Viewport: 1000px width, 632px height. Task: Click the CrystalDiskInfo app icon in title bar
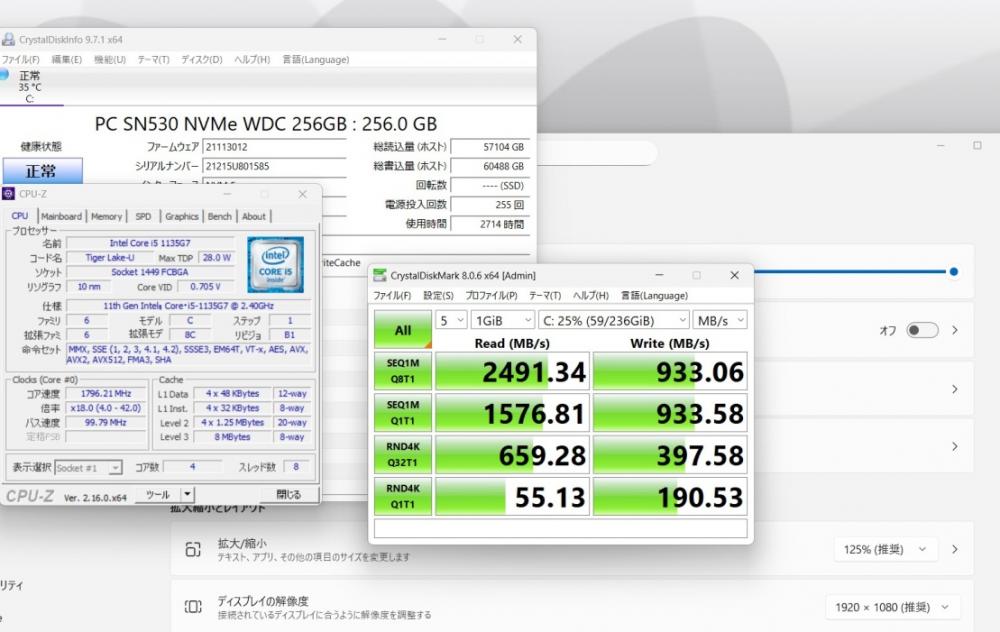pos(8,40)
